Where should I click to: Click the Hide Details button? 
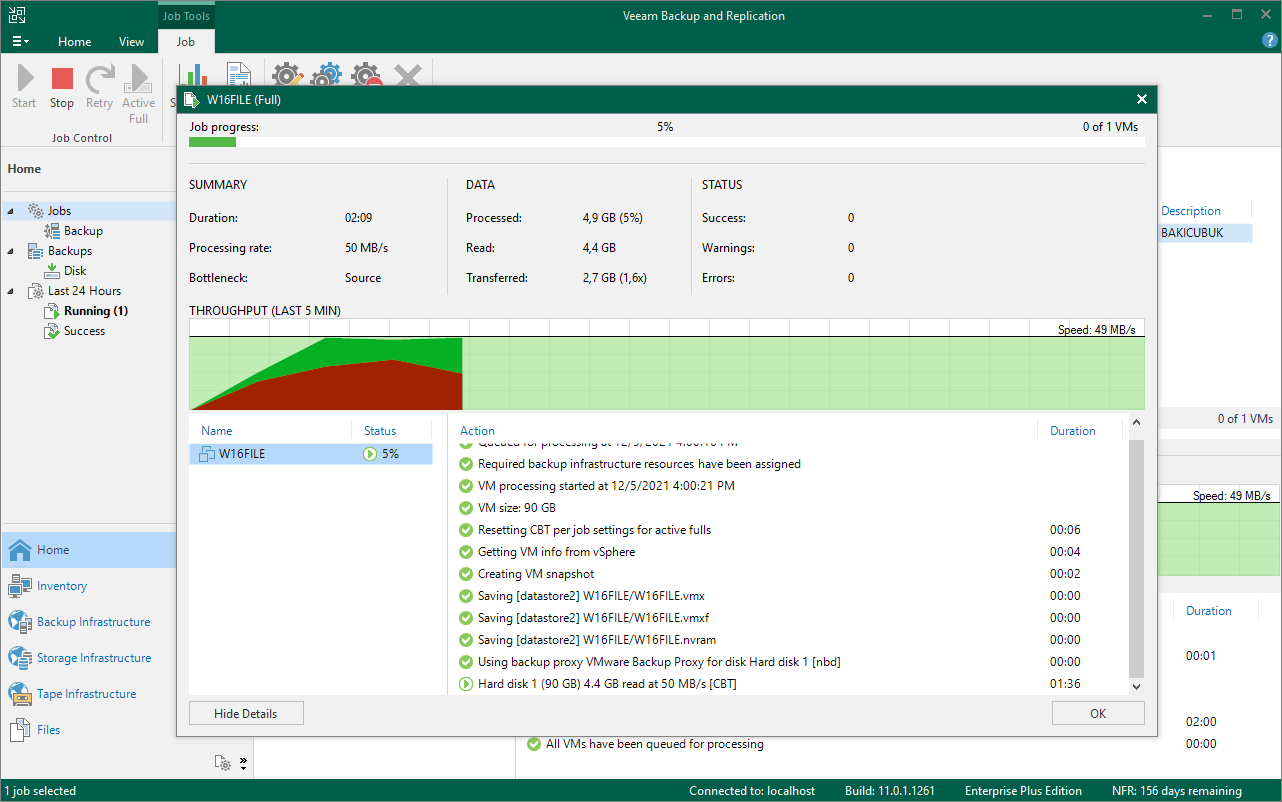[246, 713]
